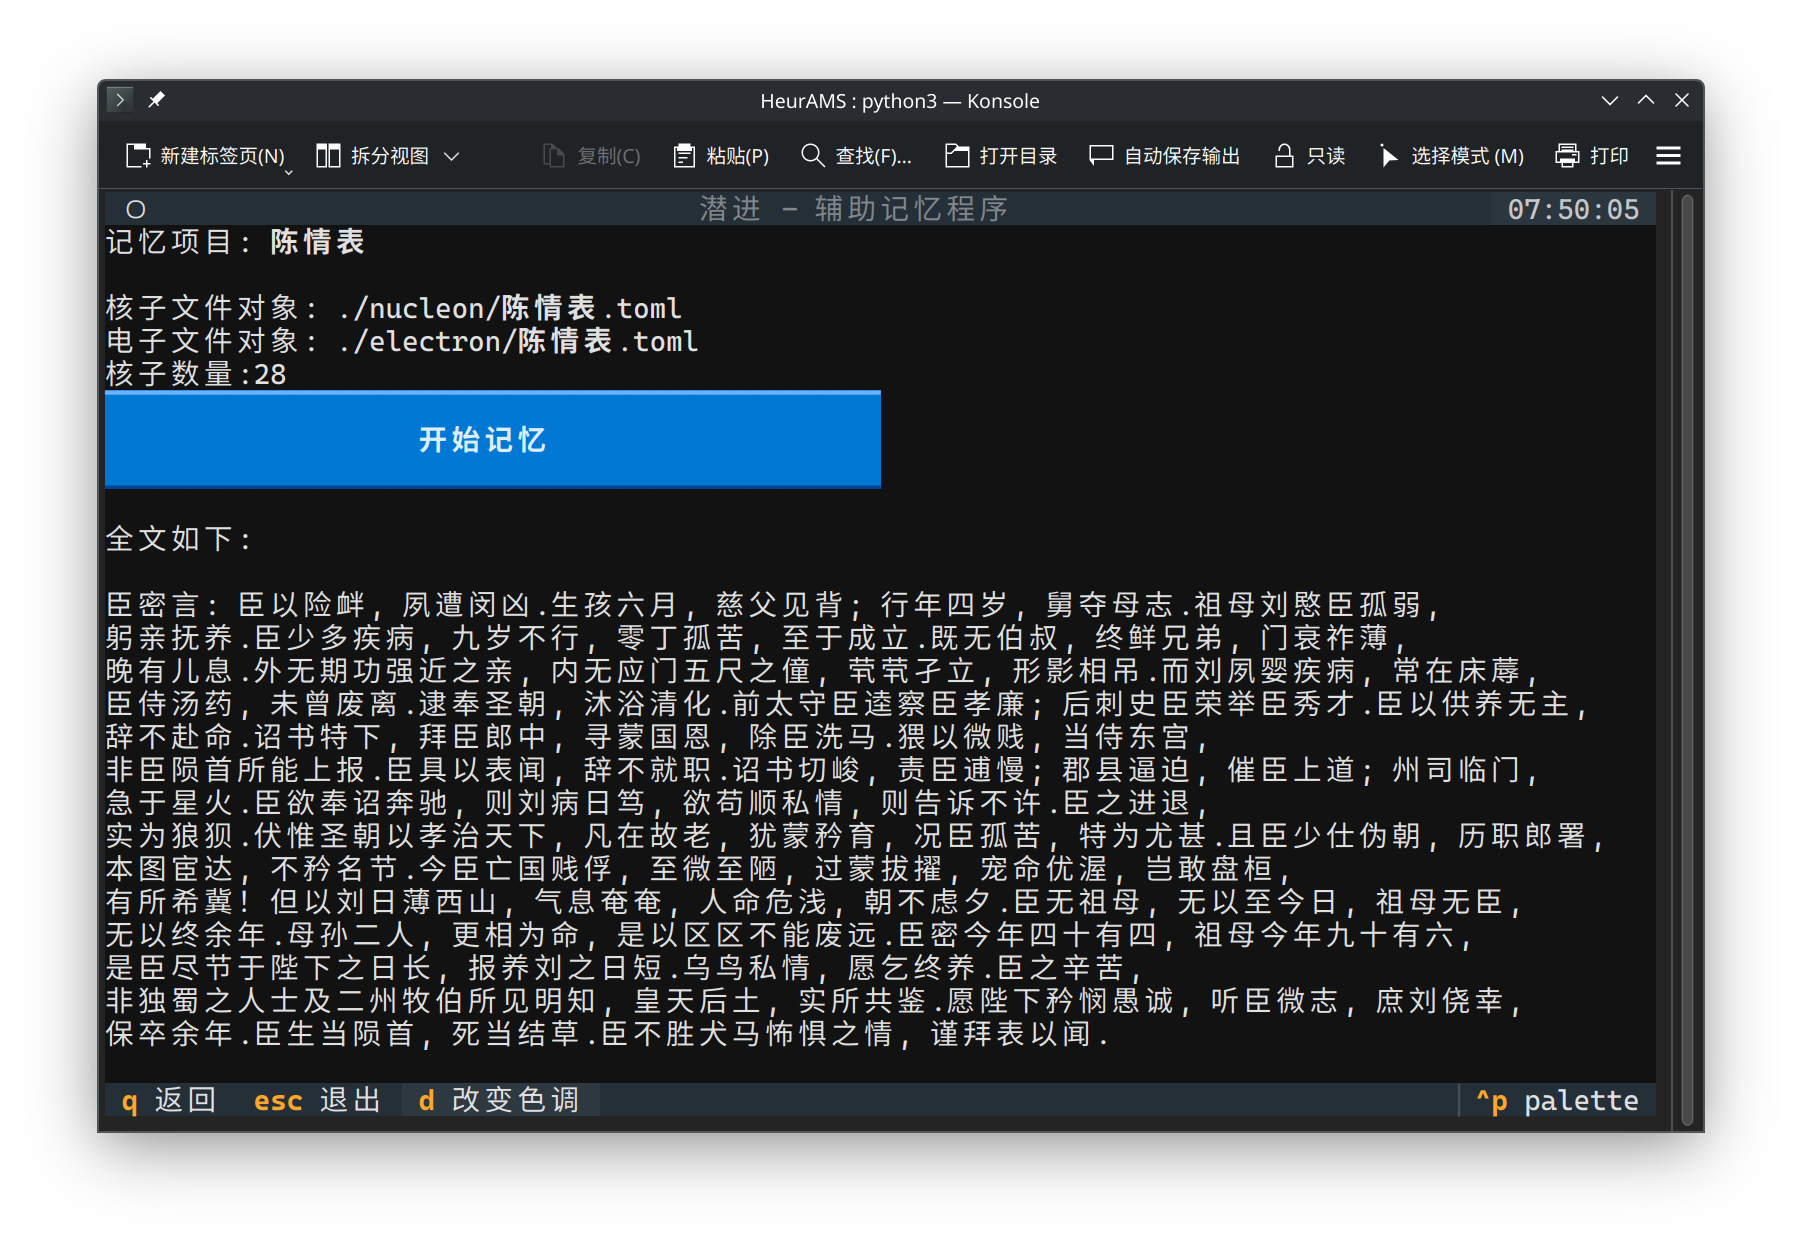Toggle read-only (只读) lock
Screen dimensions: 1803x1249
1309,156
